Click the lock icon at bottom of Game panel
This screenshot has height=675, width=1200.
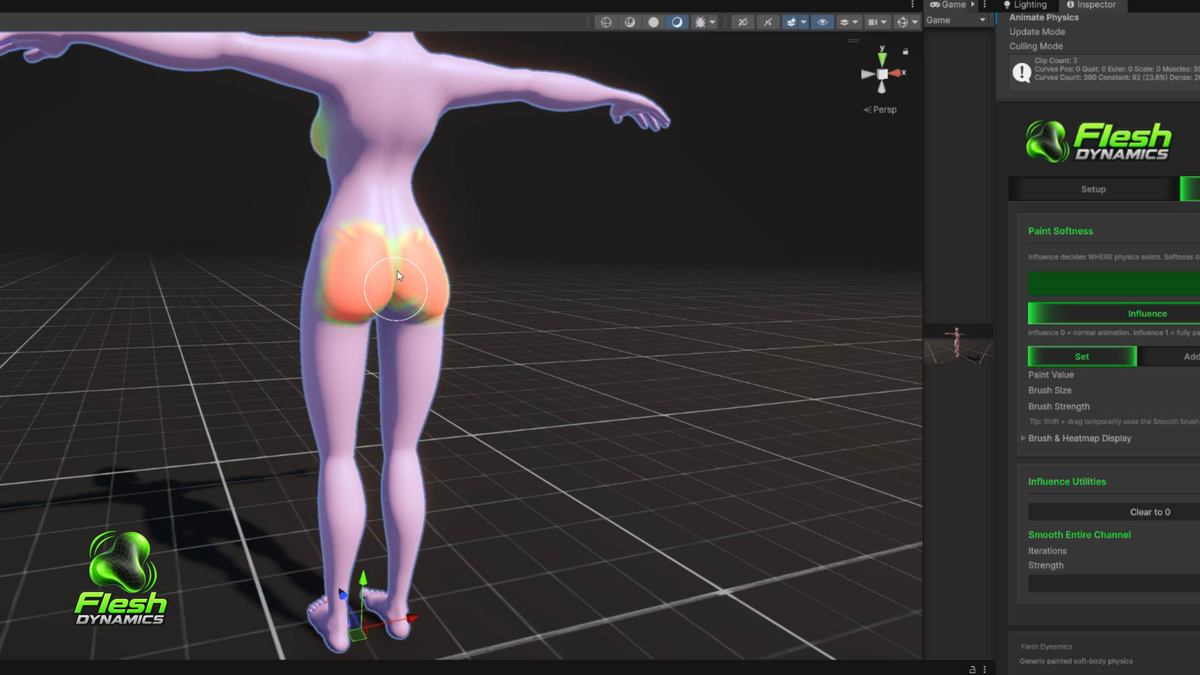(x=972, y=669)
